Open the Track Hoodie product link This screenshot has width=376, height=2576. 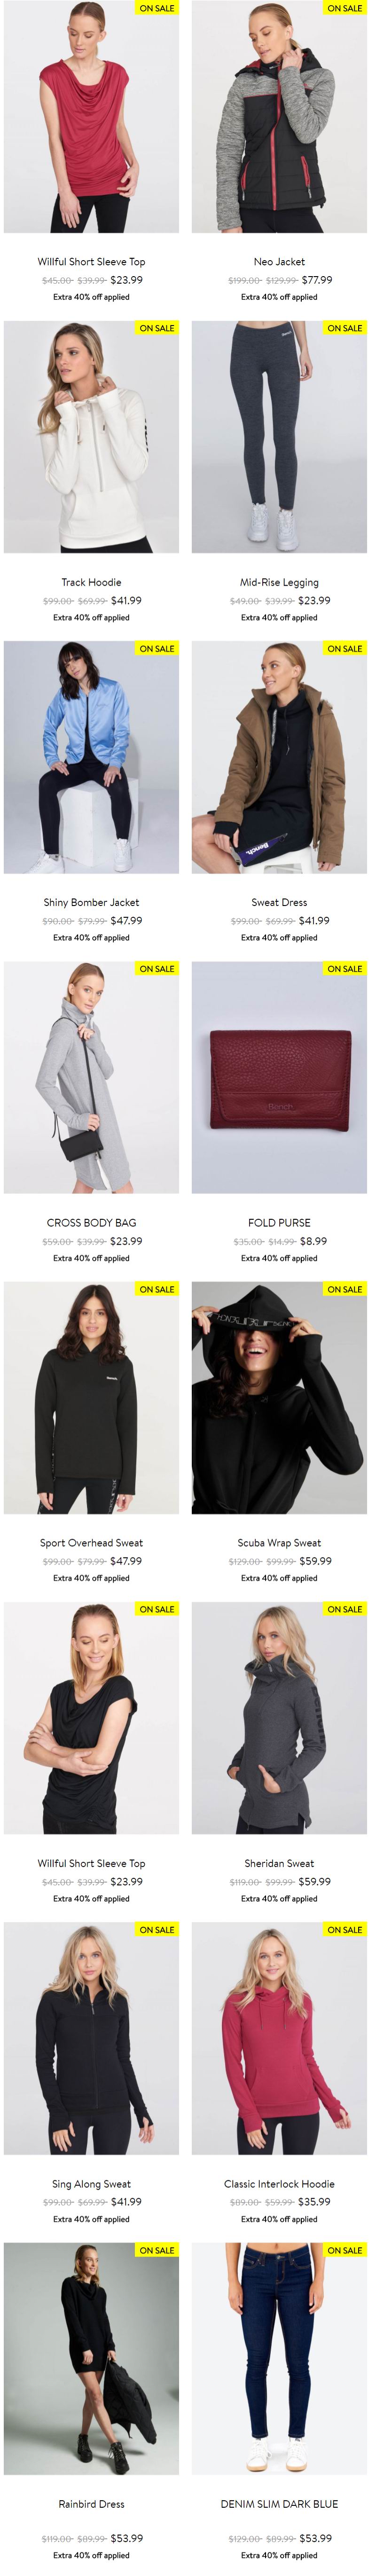click(91, 582)
